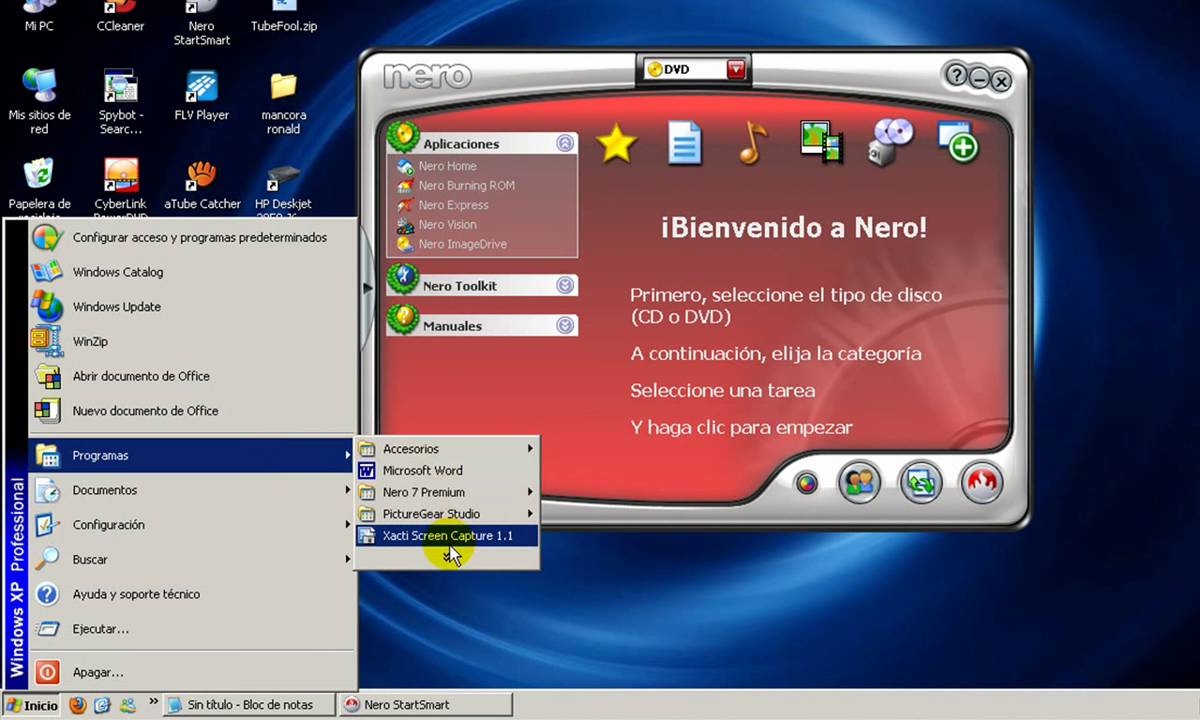Select the Copy and Backup discs icon
Image resolution: width=1200 pixels, height=720 pixels.
tap(892, 142)
